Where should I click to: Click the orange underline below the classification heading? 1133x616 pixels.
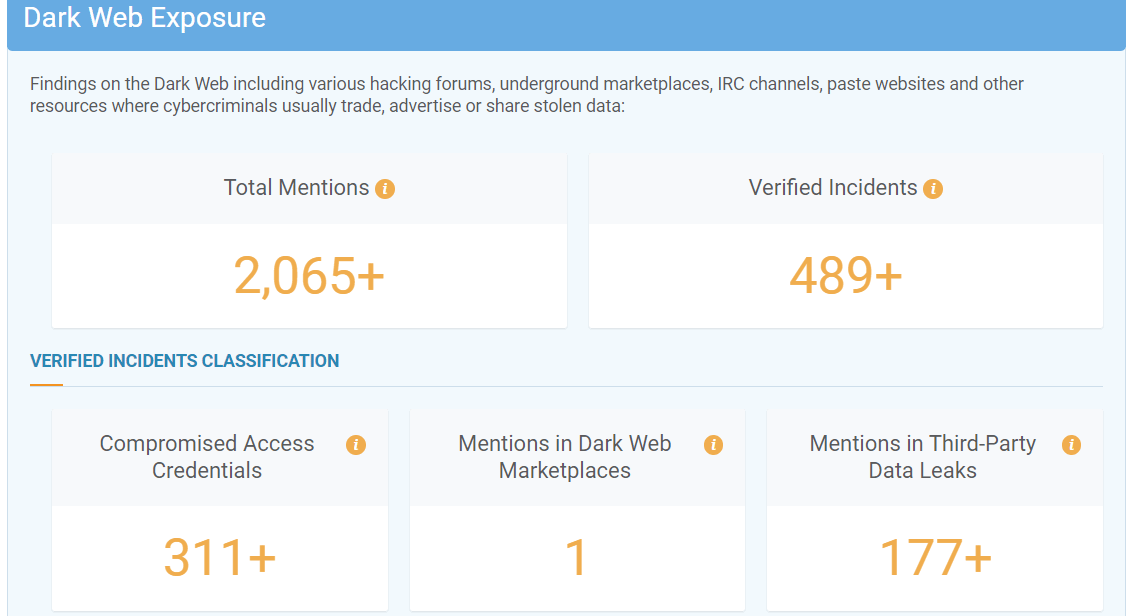click(46, 385)
